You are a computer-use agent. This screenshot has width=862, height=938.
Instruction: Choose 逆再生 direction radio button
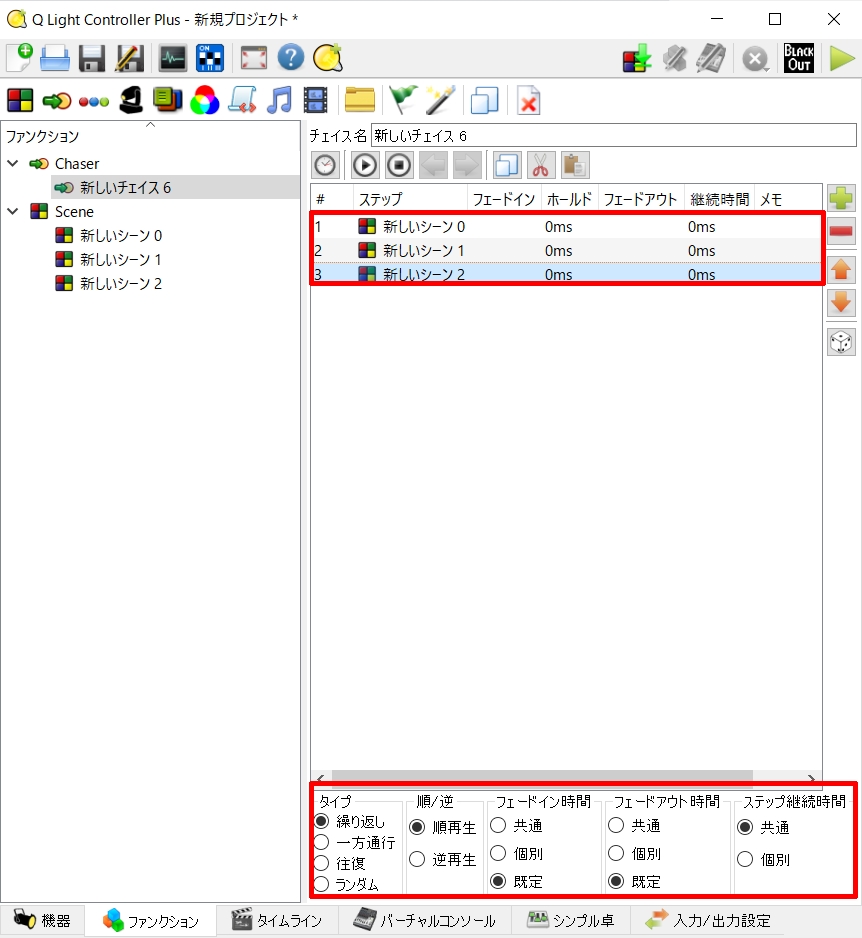tap(417, 860)
